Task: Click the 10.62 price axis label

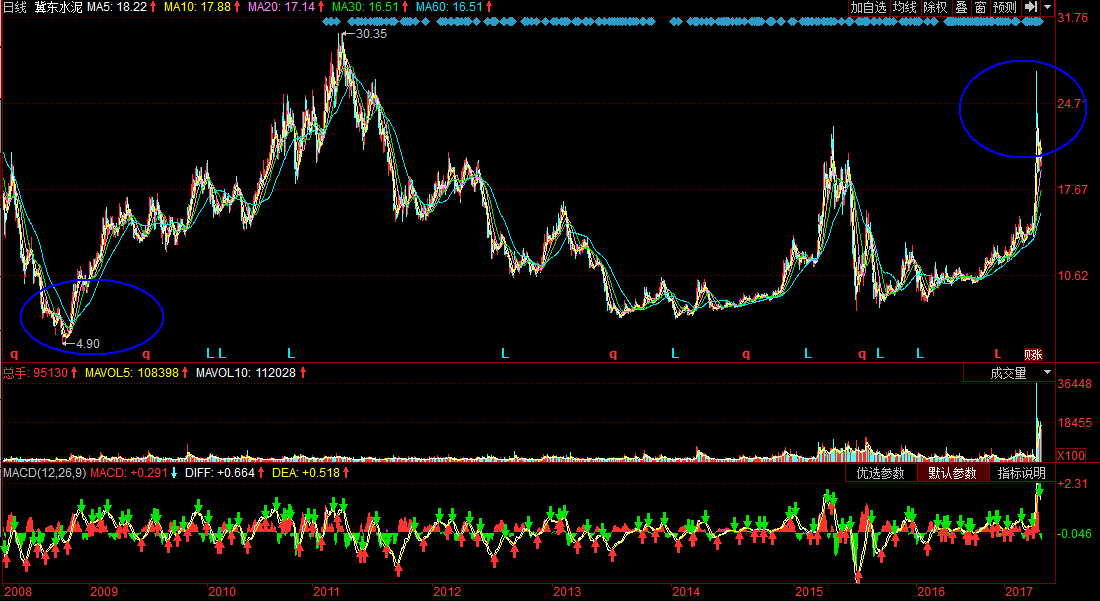Action: click(x=1073, y=276)
